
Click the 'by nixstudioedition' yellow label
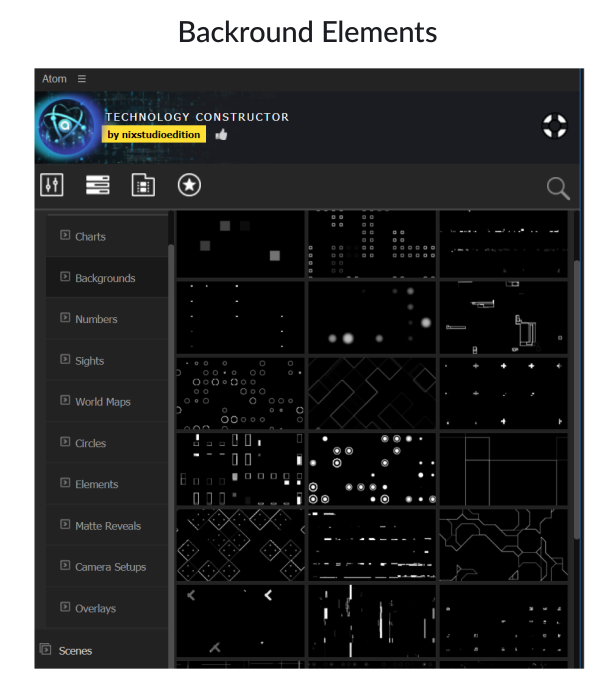pyautogui.click(x=154, y=135)
